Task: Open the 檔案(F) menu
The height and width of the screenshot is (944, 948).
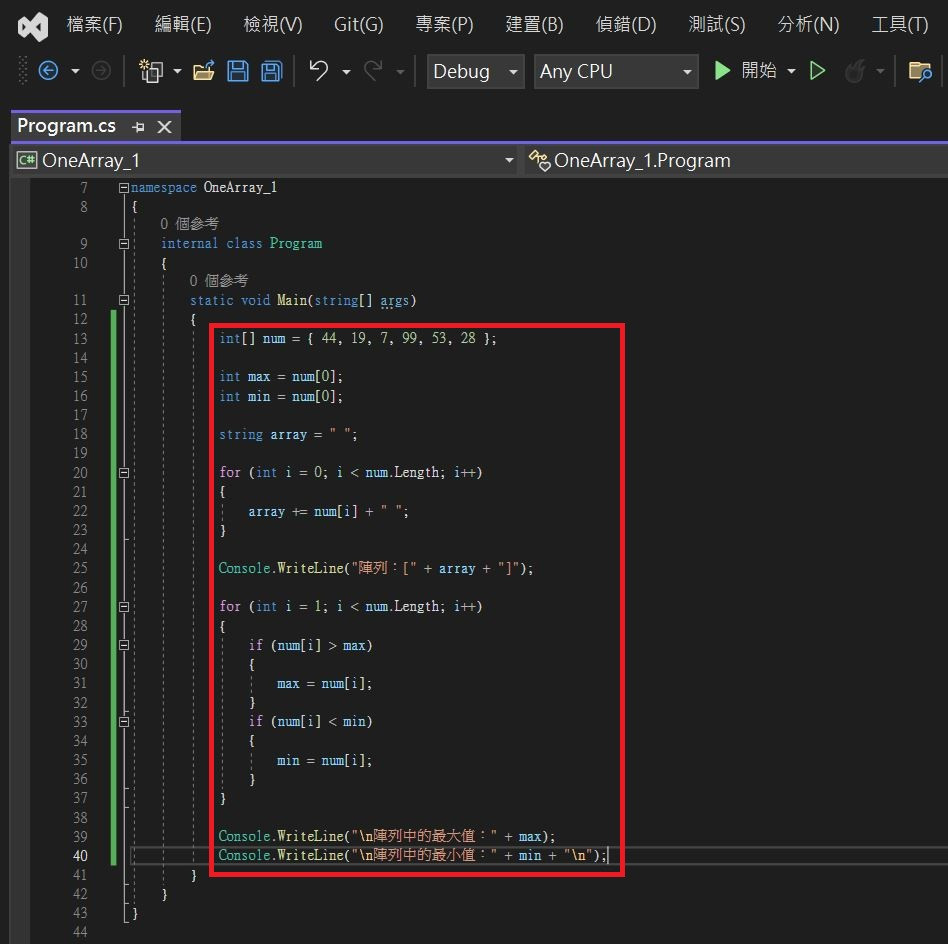Action: pos(94,25)
